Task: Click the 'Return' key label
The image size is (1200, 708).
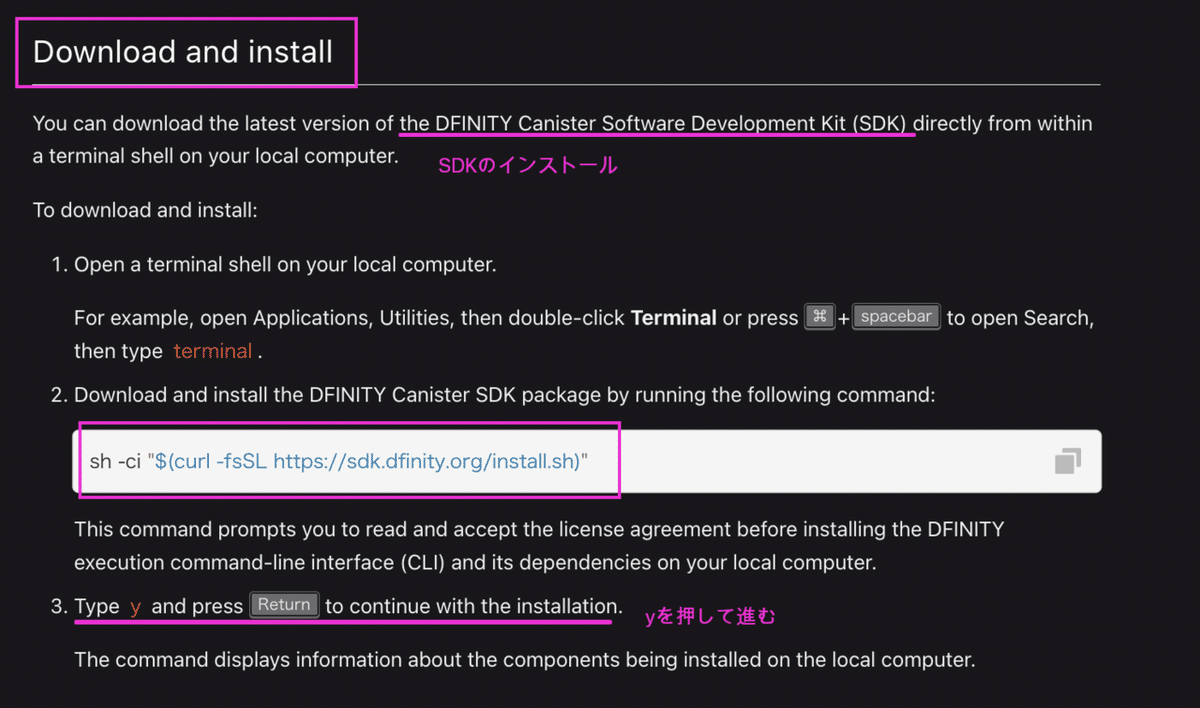Action: click(x=284, y=605)
